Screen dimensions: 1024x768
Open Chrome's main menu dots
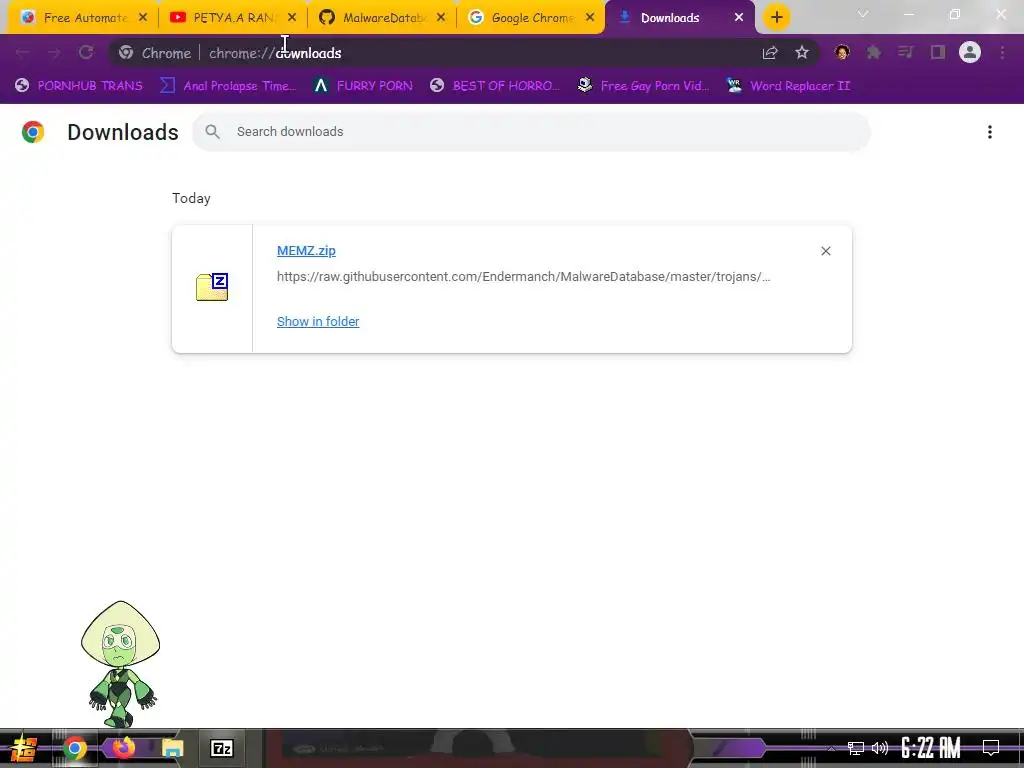[1002, 53]
